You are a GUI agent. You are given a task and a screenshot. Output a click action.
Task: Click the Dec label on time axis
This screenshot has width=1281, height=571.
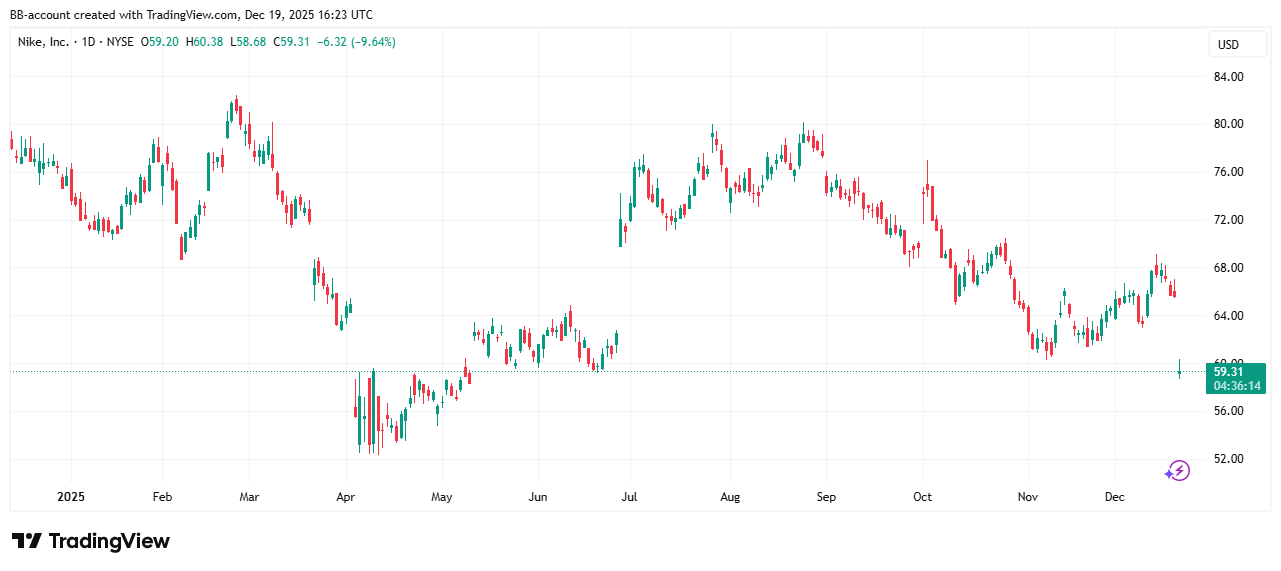[x=1115, y=496]
